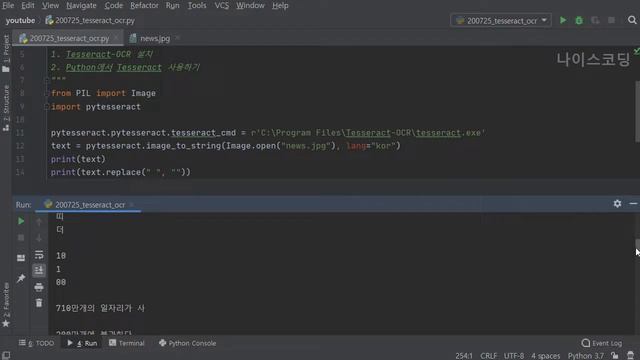
Task: Open the Tools menu
Action: point(197,5)
